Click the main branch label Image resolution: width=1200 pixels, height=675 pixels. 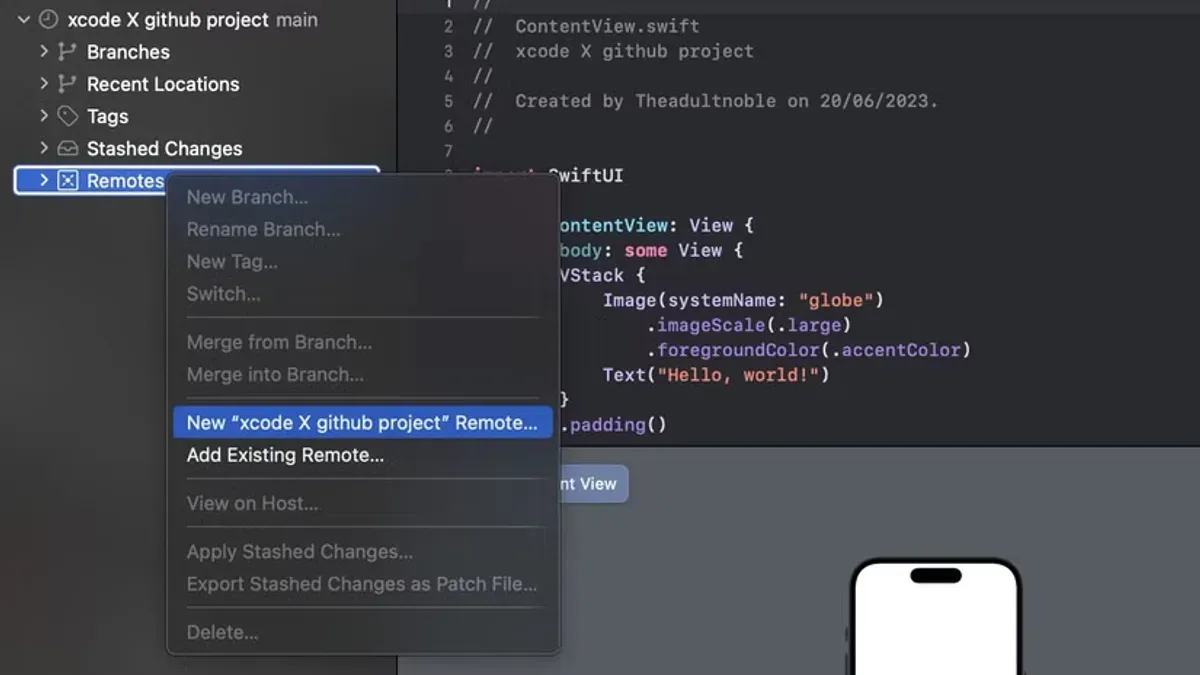pyautogui.click(x=297, y=20)
